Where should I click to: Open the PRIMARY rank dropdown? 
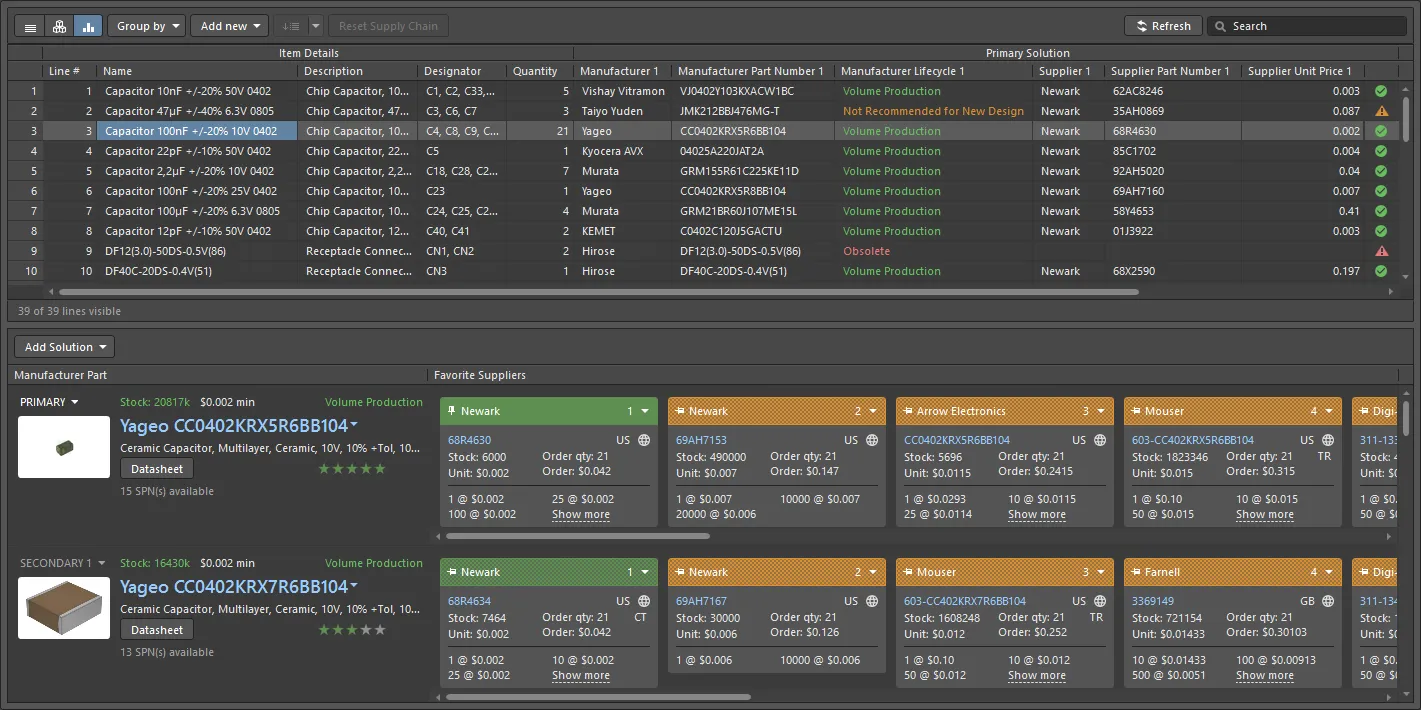(x=49, y=402)
